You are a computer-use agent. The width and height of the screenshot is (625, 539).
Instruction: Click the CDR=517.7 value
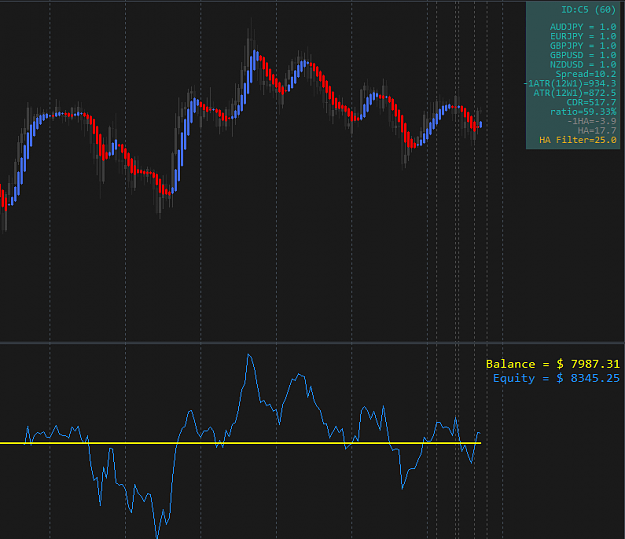point(592,102)
